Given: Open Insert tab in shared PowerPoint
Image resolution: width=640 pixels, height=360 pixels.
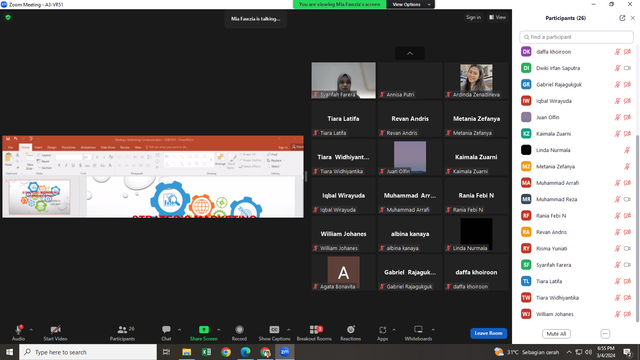Looking at the screenshot, I should tap(38, 147).
